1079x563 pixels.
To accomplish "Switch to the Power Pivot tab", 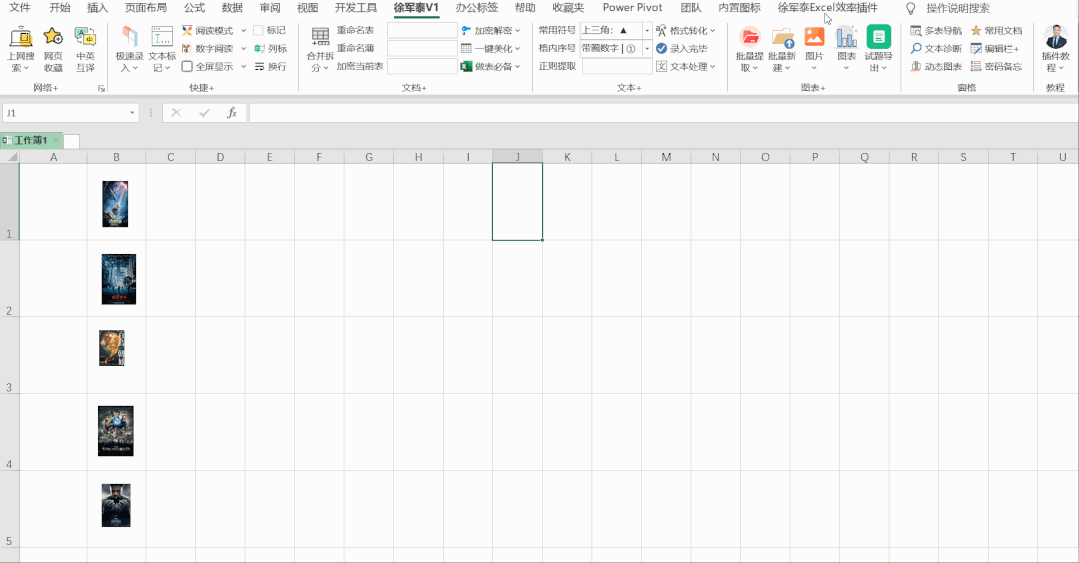I will point(632,8).
